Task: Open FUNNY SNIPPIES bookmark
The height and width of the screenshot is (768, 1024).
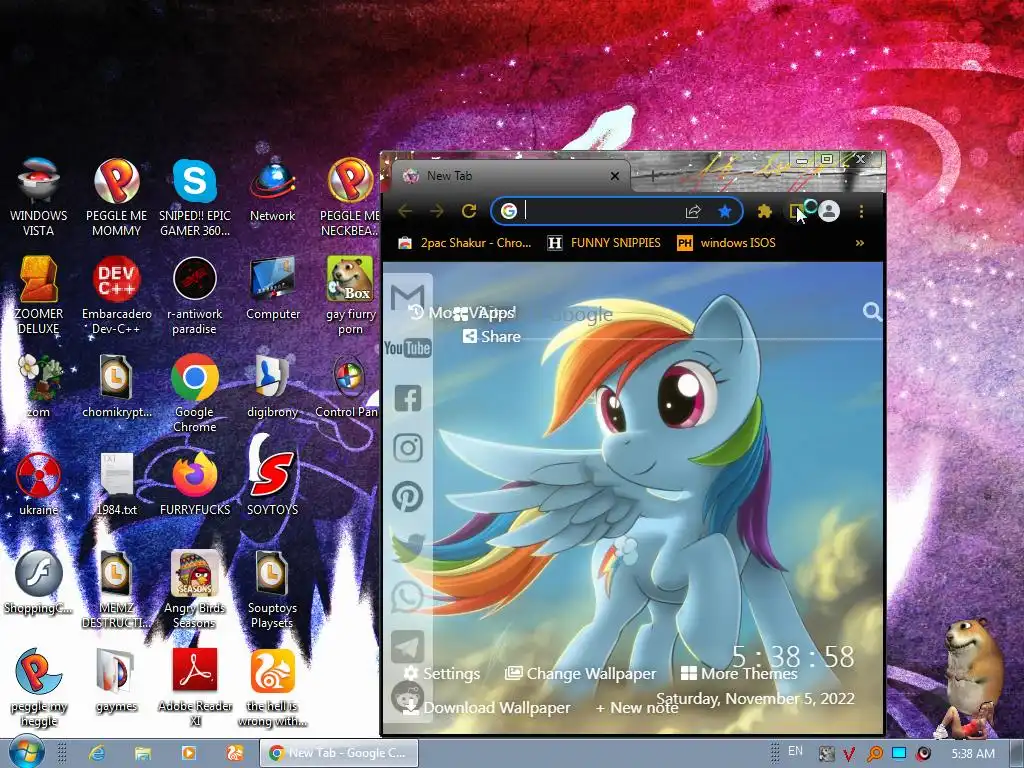Action: [x=604, y=243]
